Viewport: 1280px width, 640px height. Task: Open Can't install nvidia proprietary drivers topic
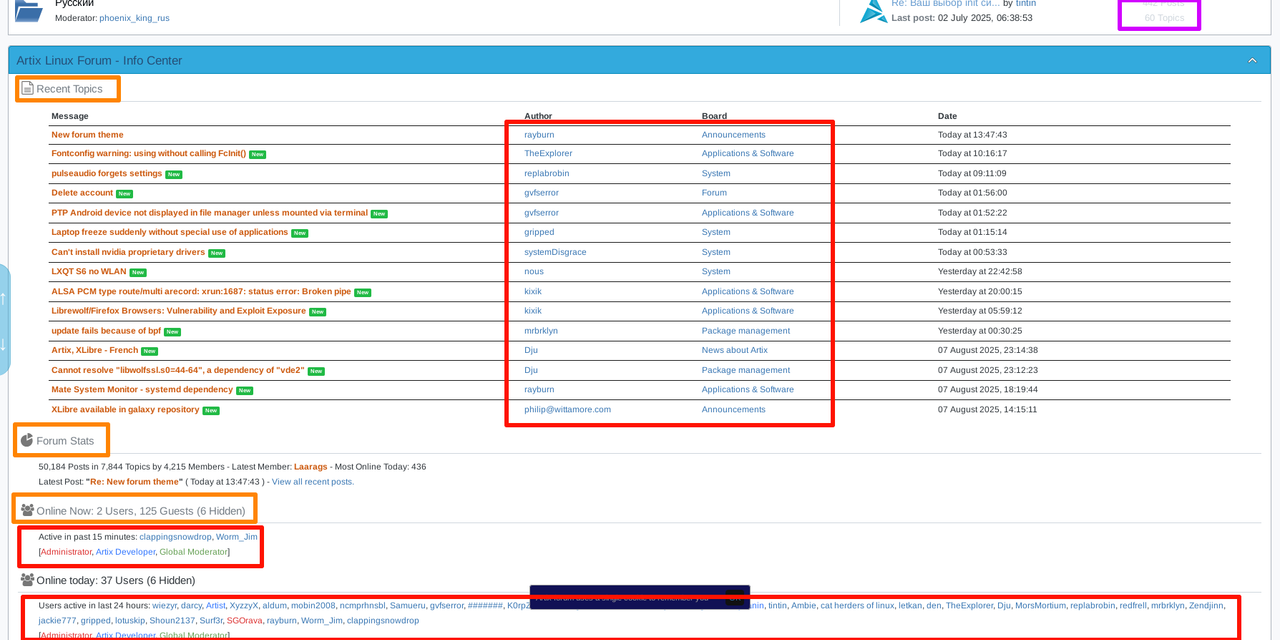click(128, 252)
